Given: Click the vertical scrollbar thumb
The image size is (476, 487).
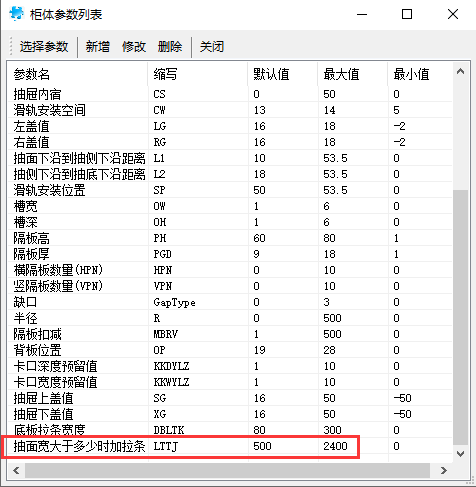Looking at the screenshot, I should click(x=460, y=317).
